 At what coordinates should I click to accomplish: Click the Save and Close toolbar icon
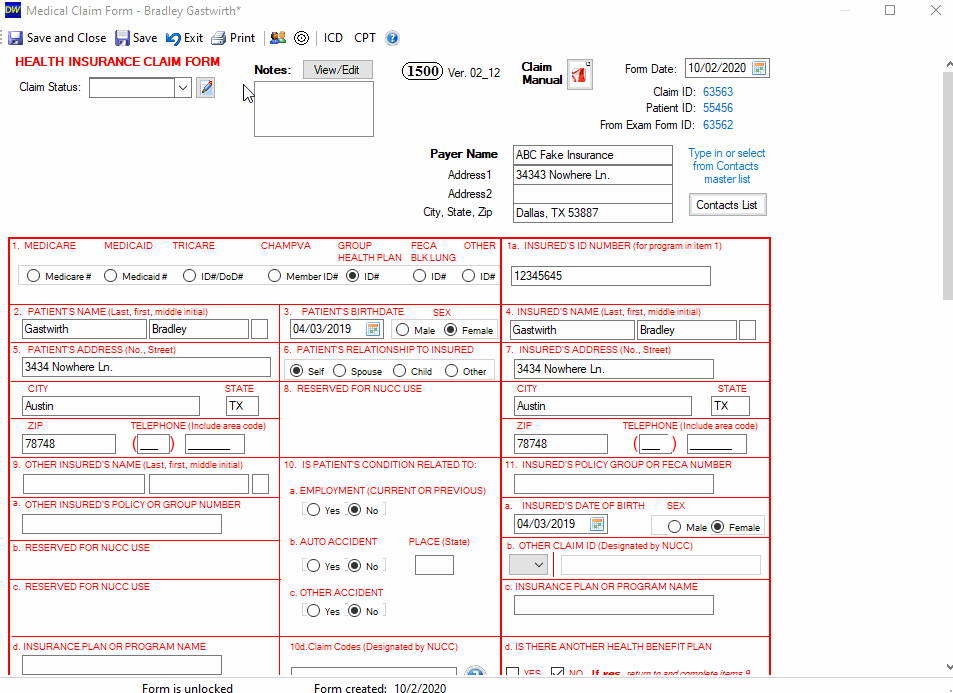point(15,38)
